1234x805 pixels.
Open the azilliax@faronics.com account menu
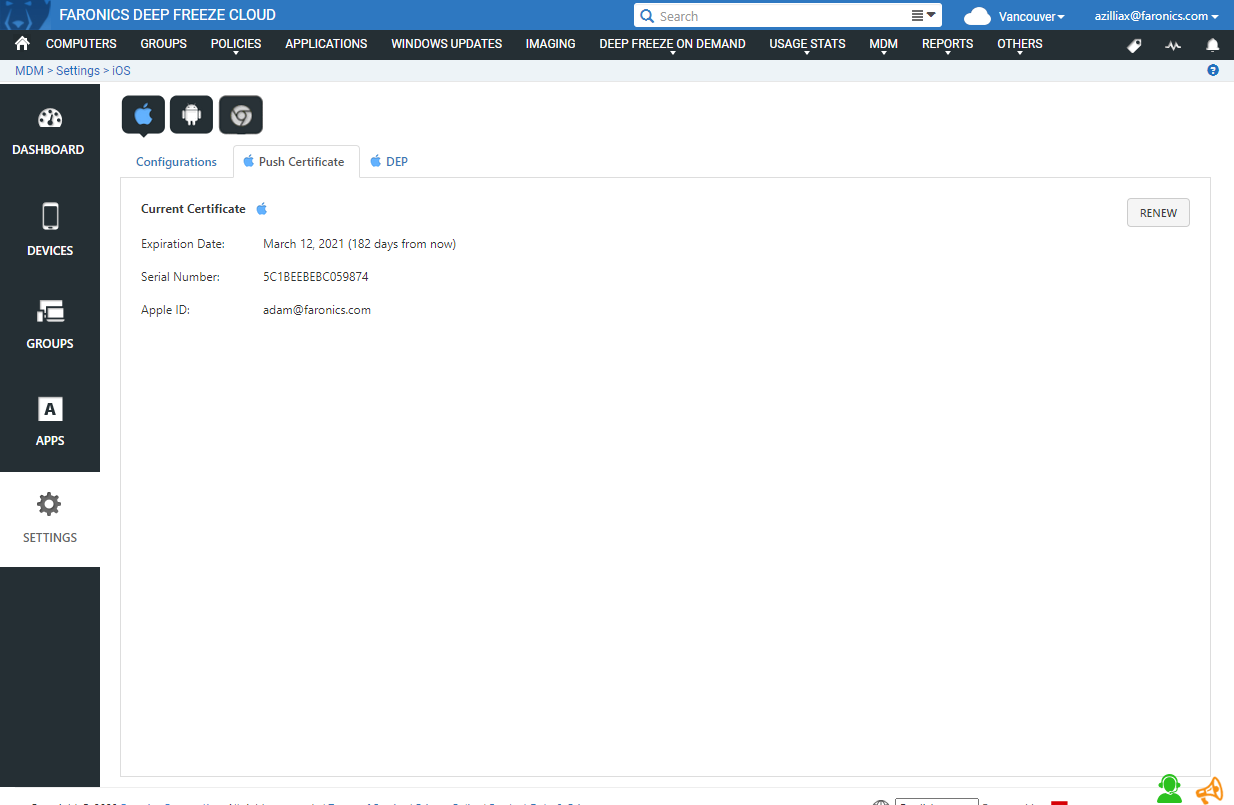(x=1156, y=16)
